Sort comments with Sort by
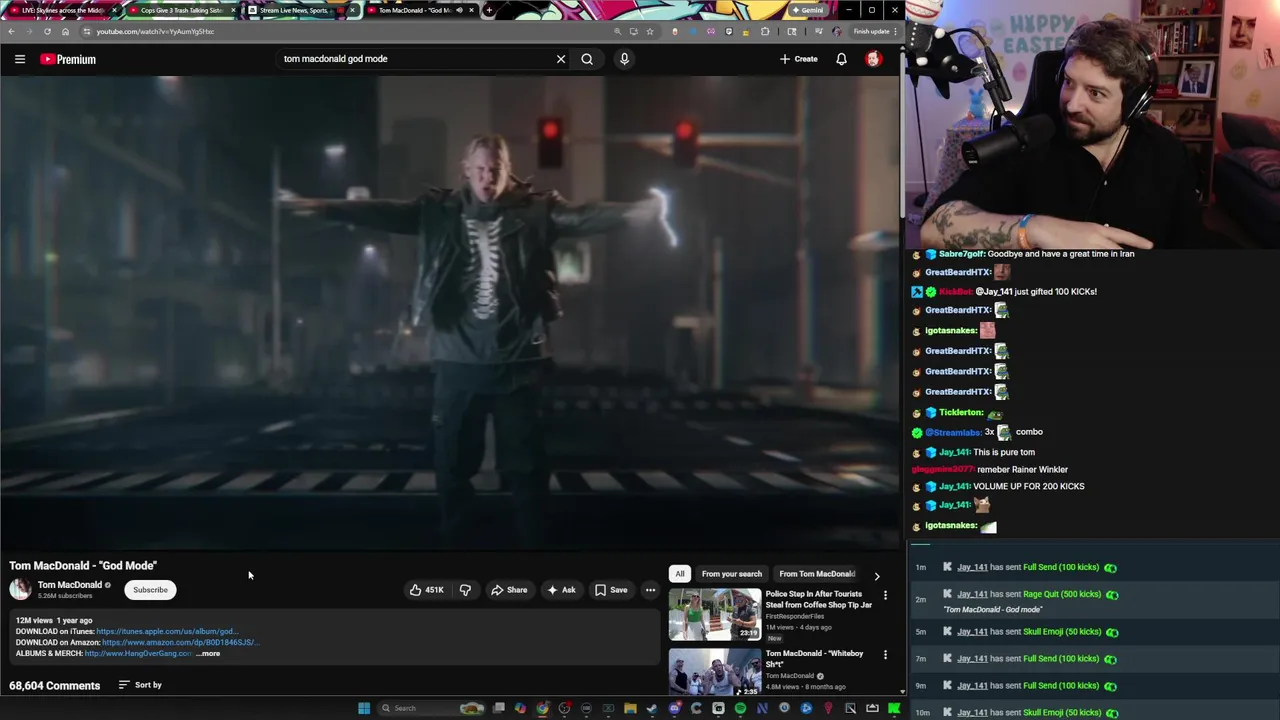Screen dimensions: 1280x720 (140, 685)
